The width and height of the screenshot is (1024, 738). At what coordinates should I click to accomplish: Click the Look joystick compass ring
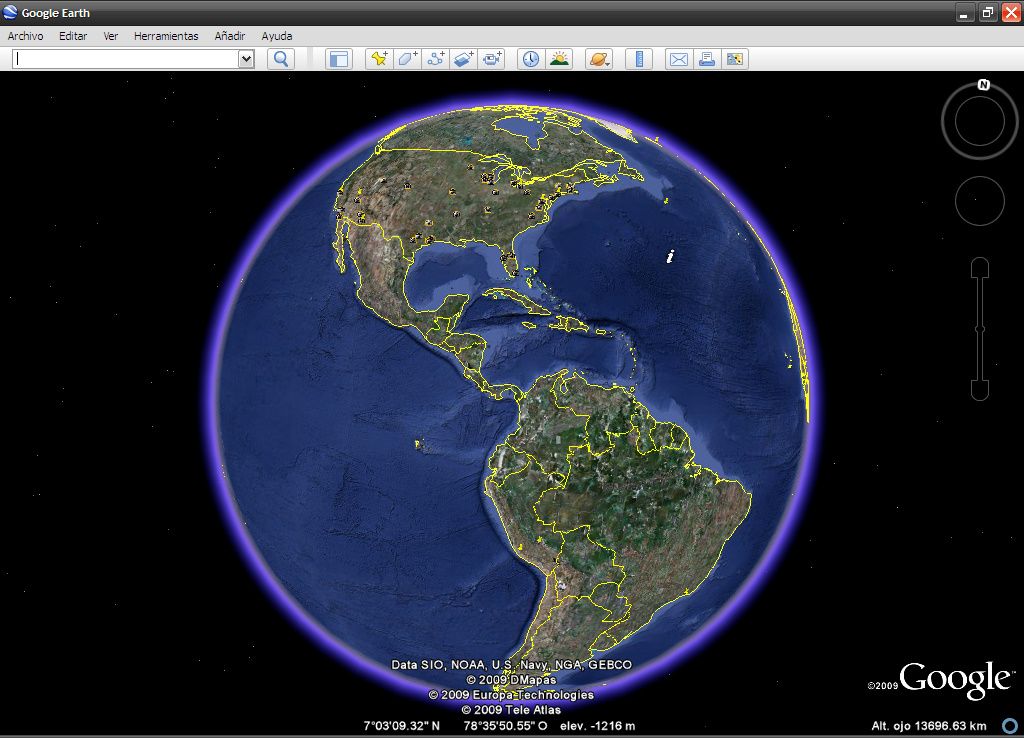pos(980,121)
